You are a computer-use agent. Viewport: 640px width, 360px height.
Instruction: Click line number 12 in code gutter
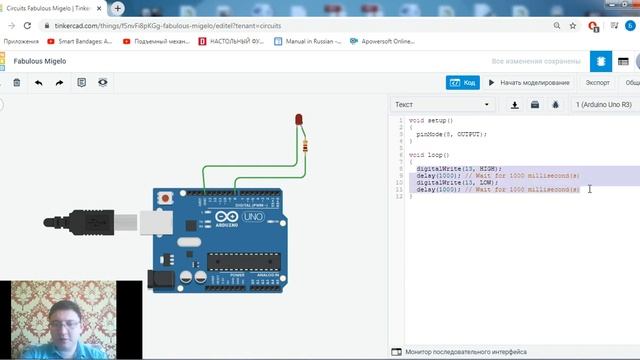(400, 196)
